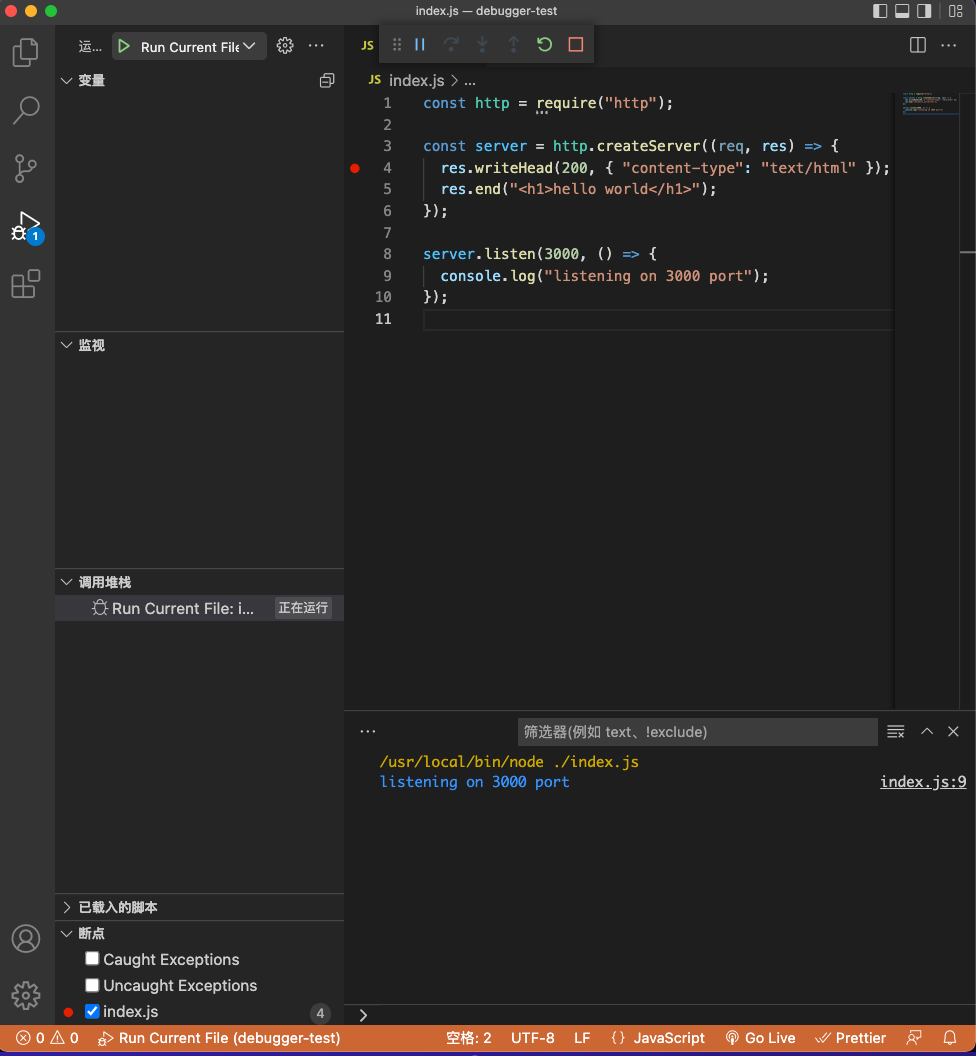
Task: Start debugging with the green play icon
Action: 124,46
